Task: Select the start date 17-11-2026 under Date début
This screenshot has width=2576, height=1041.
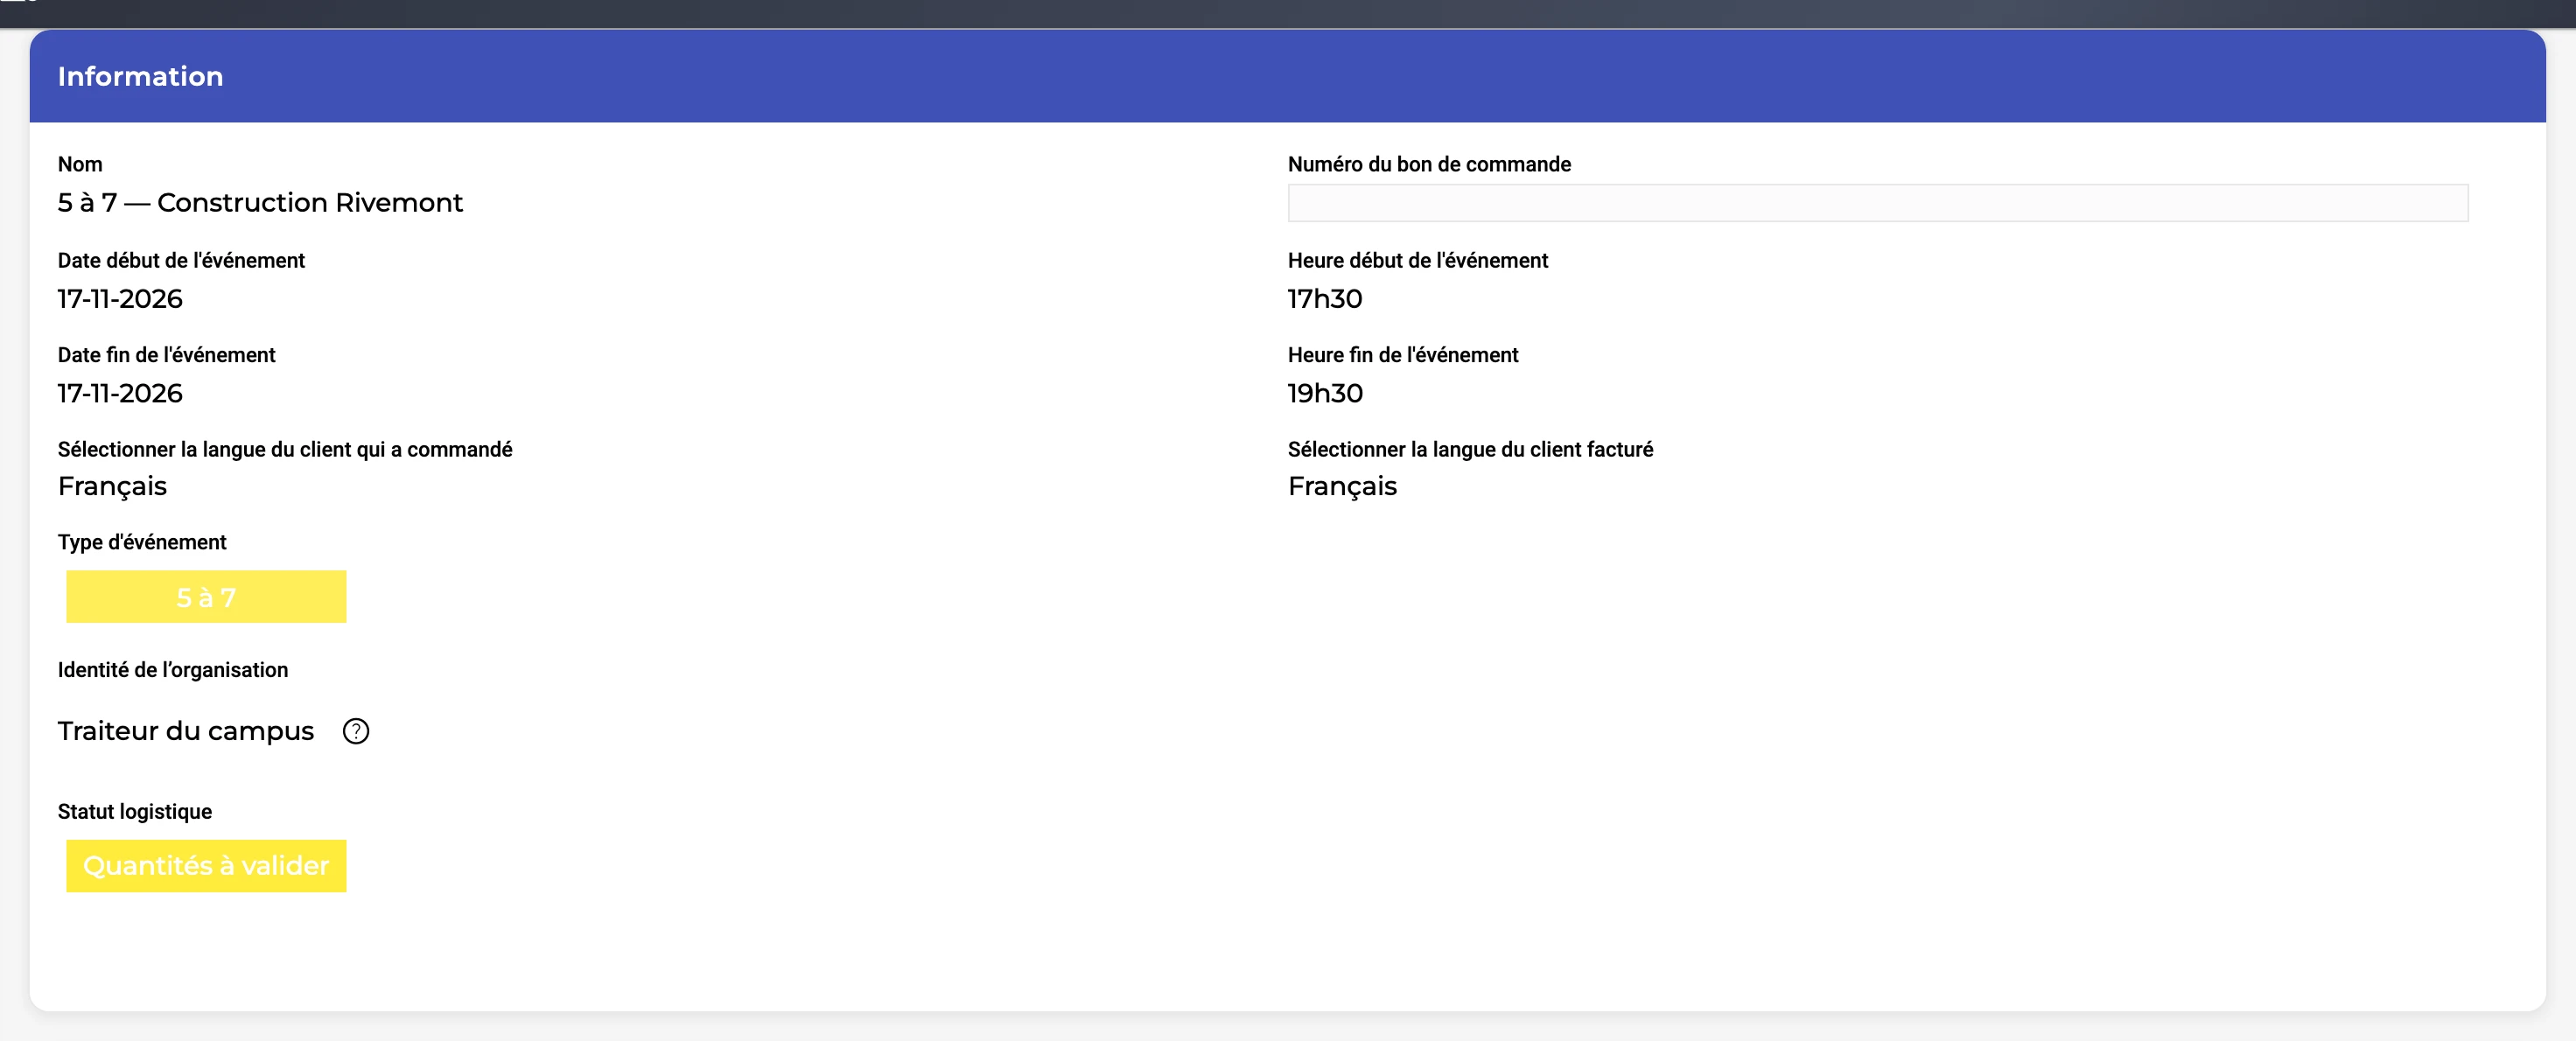Action: [120, 299]
